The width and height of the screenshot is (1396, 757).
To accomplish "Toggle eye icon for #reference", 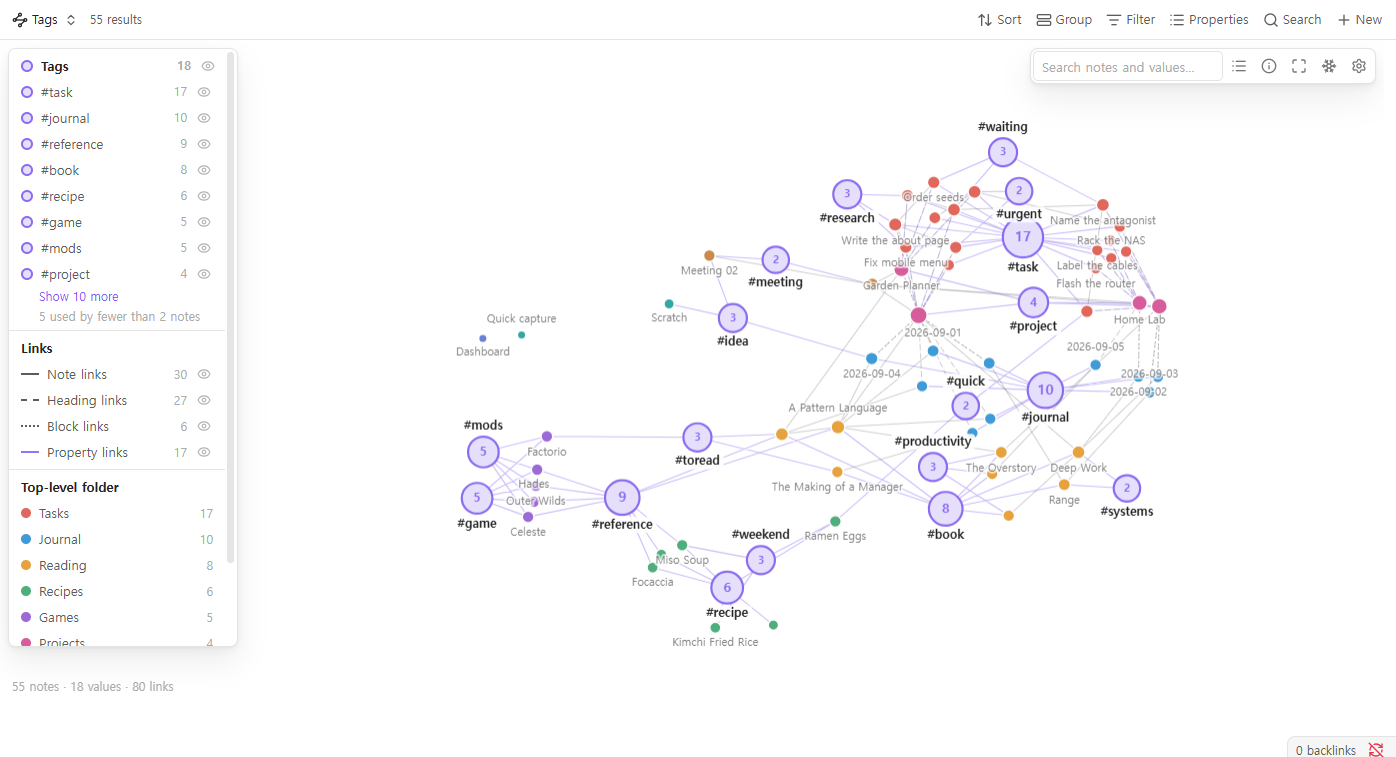I will pyautogui.click(x=204, y=144).
